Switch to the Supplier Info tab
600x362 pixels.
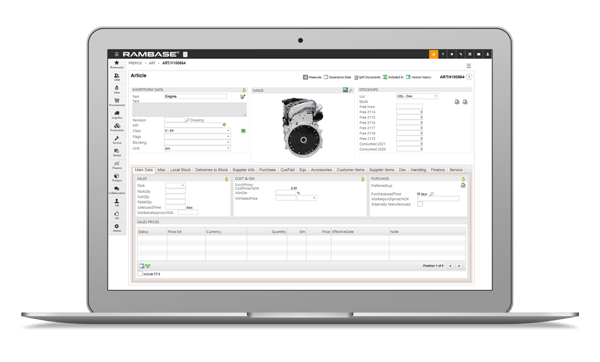243,170
